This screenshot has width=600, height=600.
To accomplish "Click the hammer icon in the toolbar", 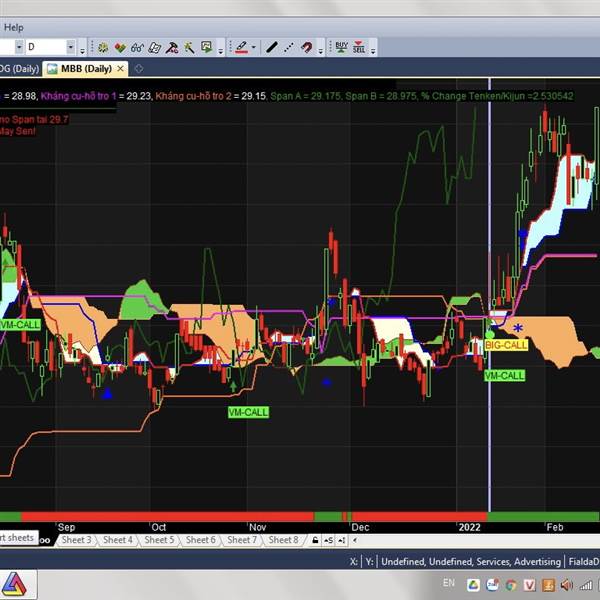I will pyautogui.click(x=172, y=47).
